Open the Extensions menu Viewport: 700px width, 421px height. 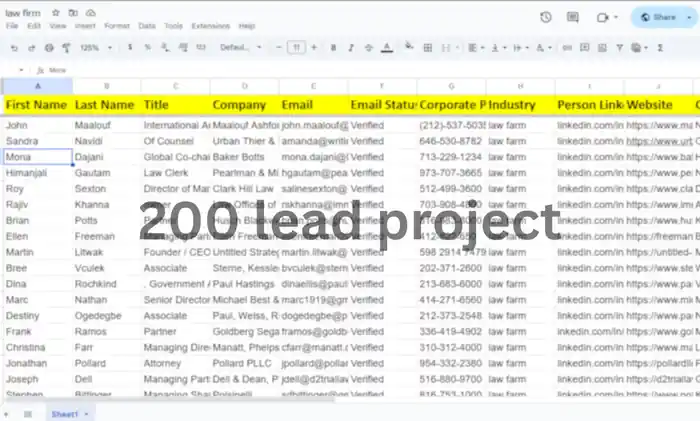pos(211,26)
